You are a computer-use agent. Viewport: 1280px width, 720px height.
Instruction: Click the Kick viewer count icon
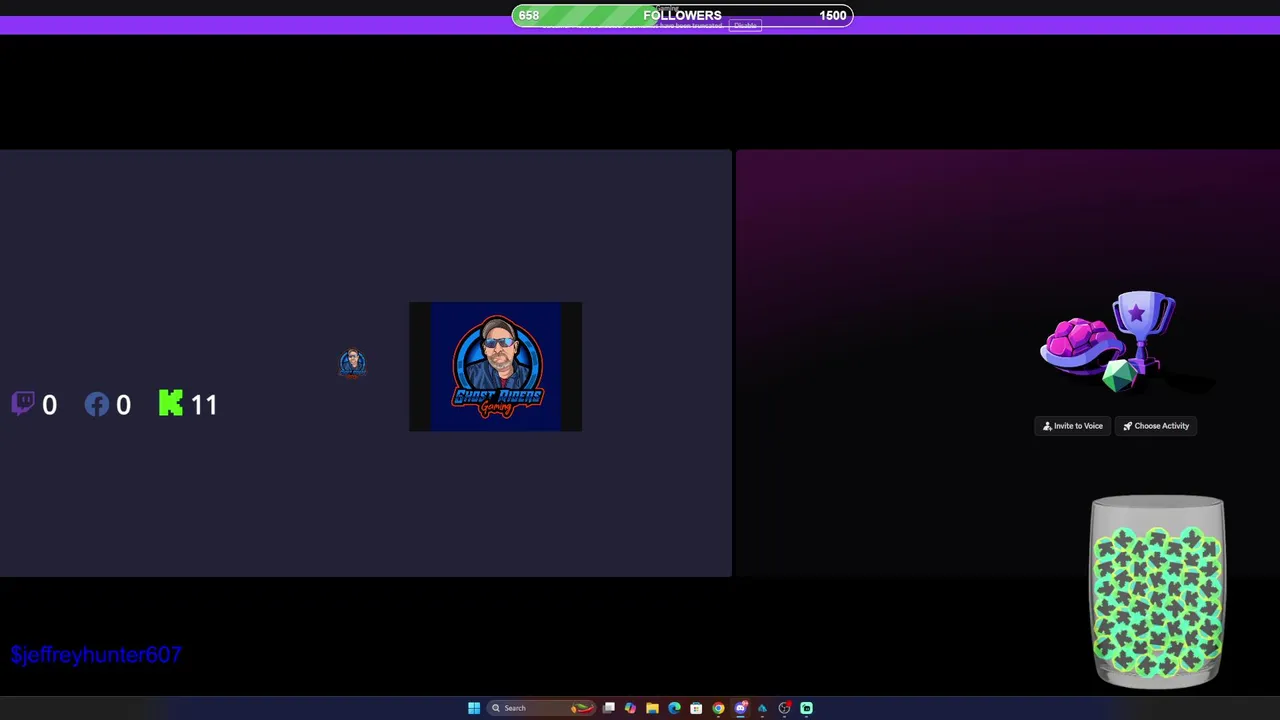pos(171,403)
